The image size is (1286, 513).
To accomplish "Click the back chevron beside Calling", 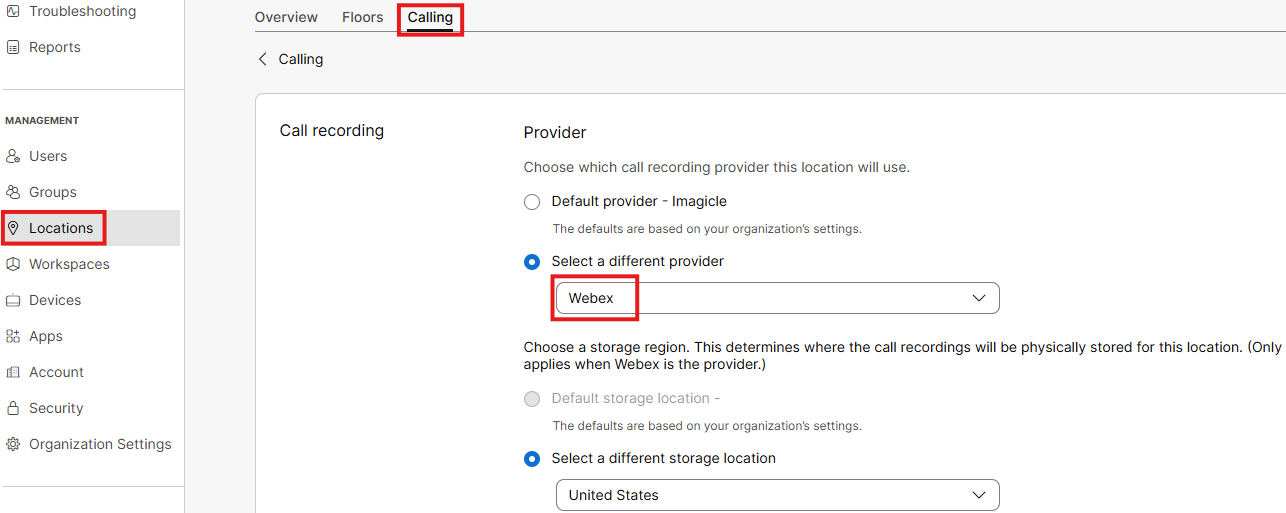I will coord(263,59).
